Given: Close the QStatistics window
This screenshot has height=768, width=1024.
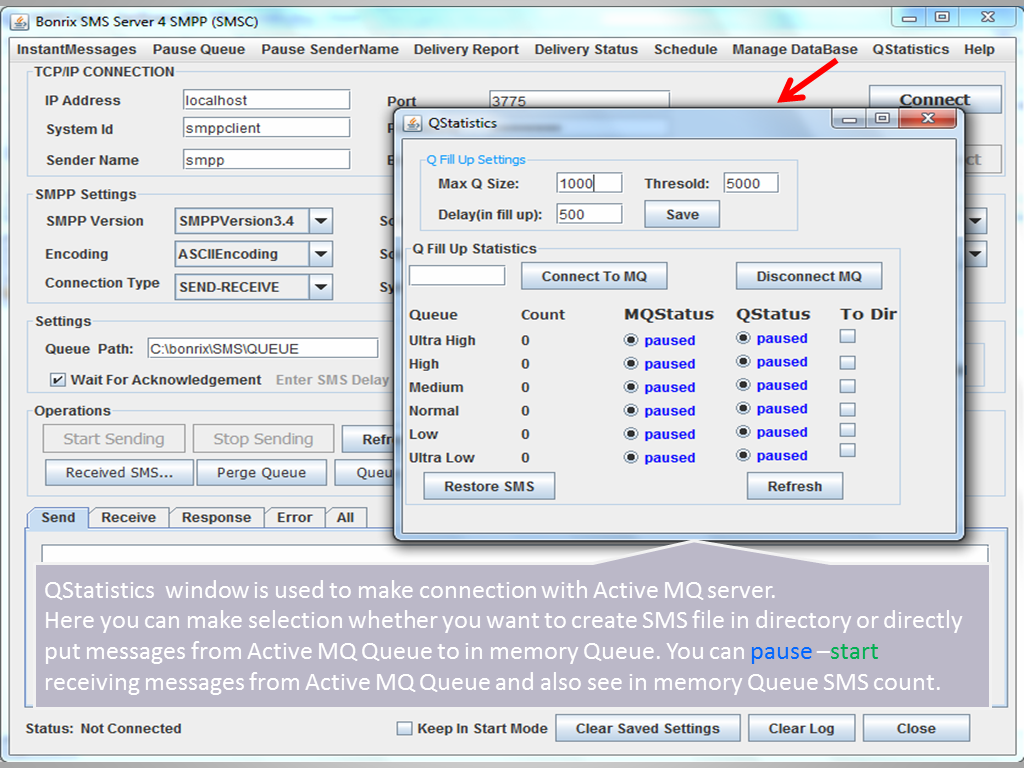Looking at the screenshot, I should coord(928,119).
